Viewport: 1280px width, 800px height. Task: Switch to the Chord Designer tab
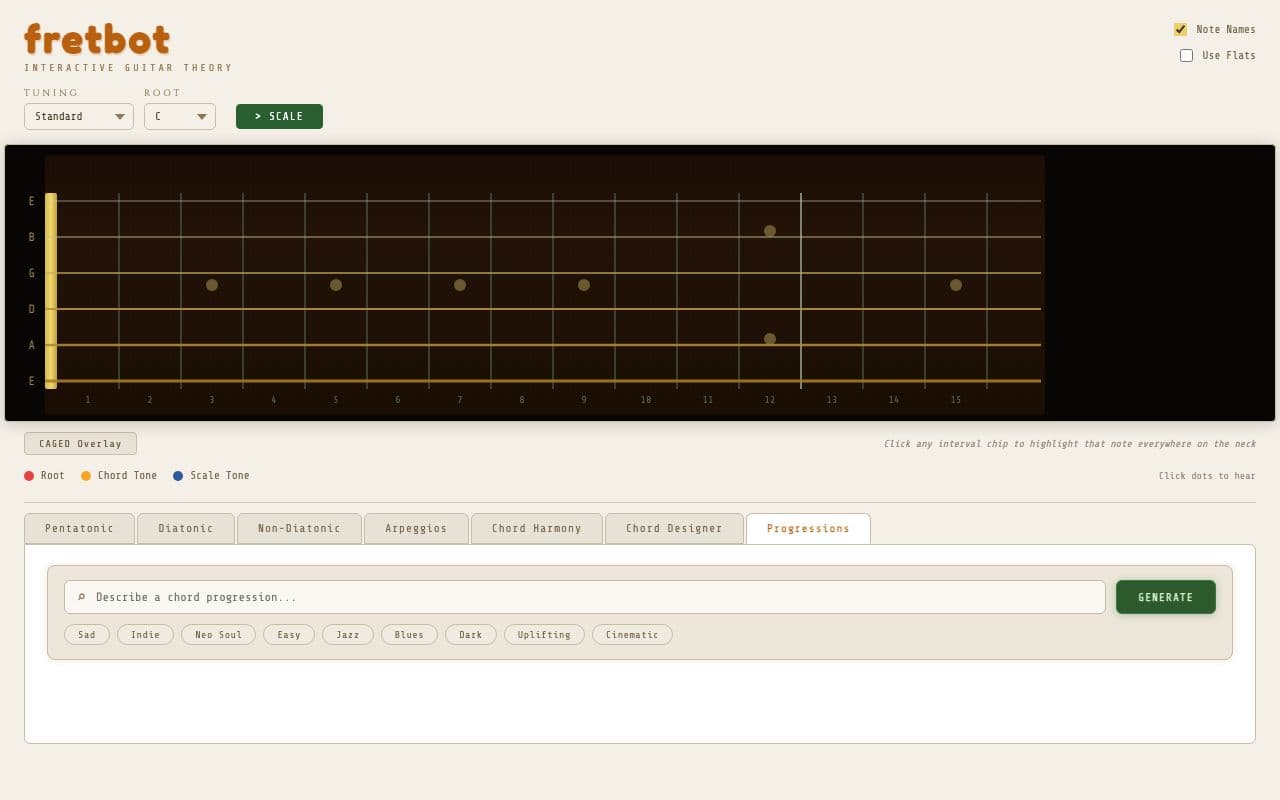[x=674, y=528]
